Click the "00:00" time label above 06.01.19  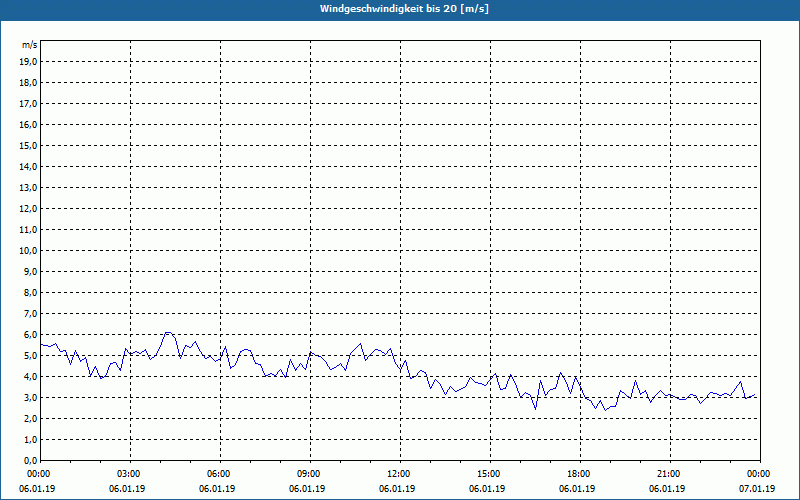tap(40, 474)
